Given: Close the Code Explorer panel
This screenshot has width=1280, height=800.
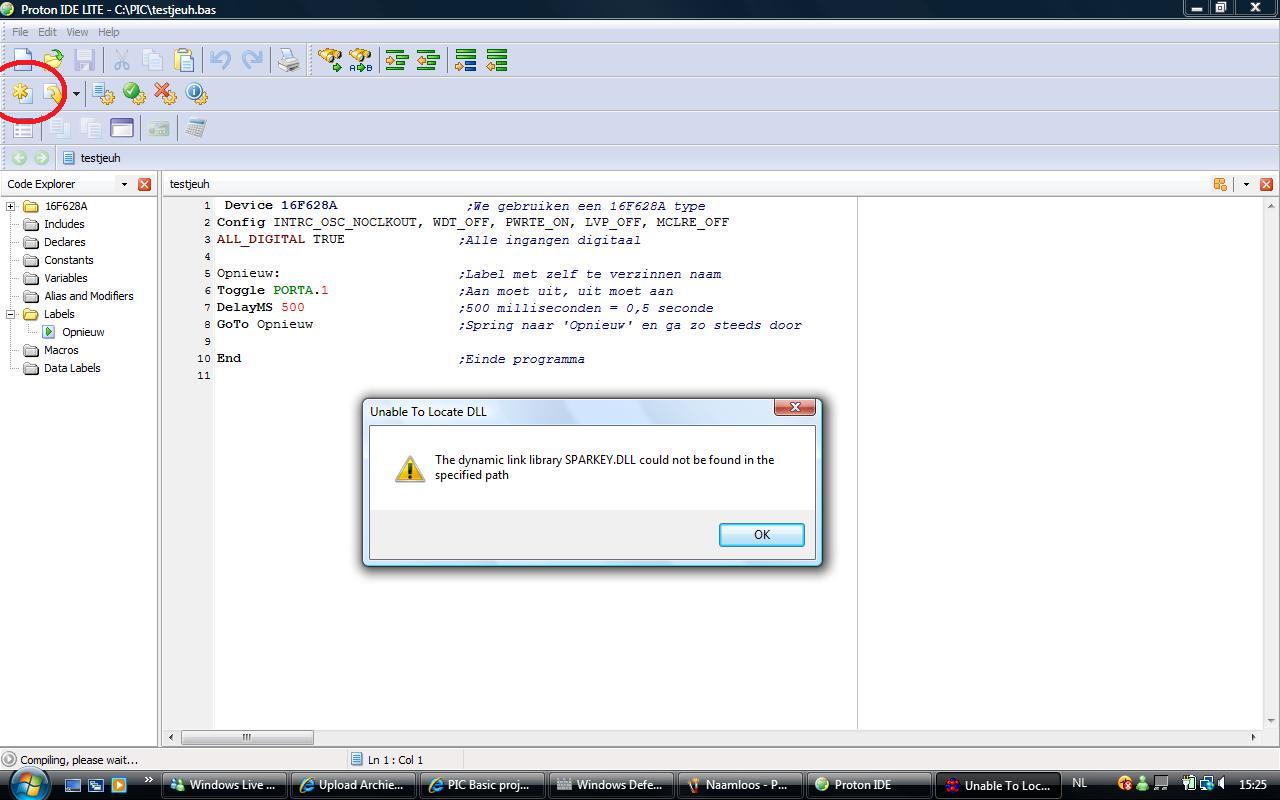Looking at the screenshot, I should pos(144,184).
